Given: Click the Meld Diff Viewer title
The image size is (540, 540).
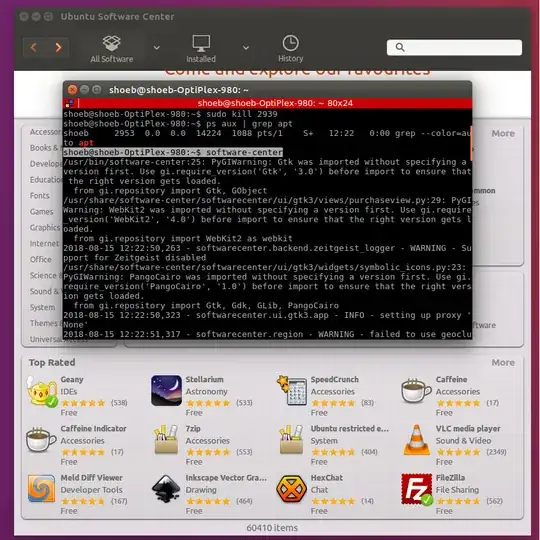Looking at the screenshot, I should [x=92, y=478].
